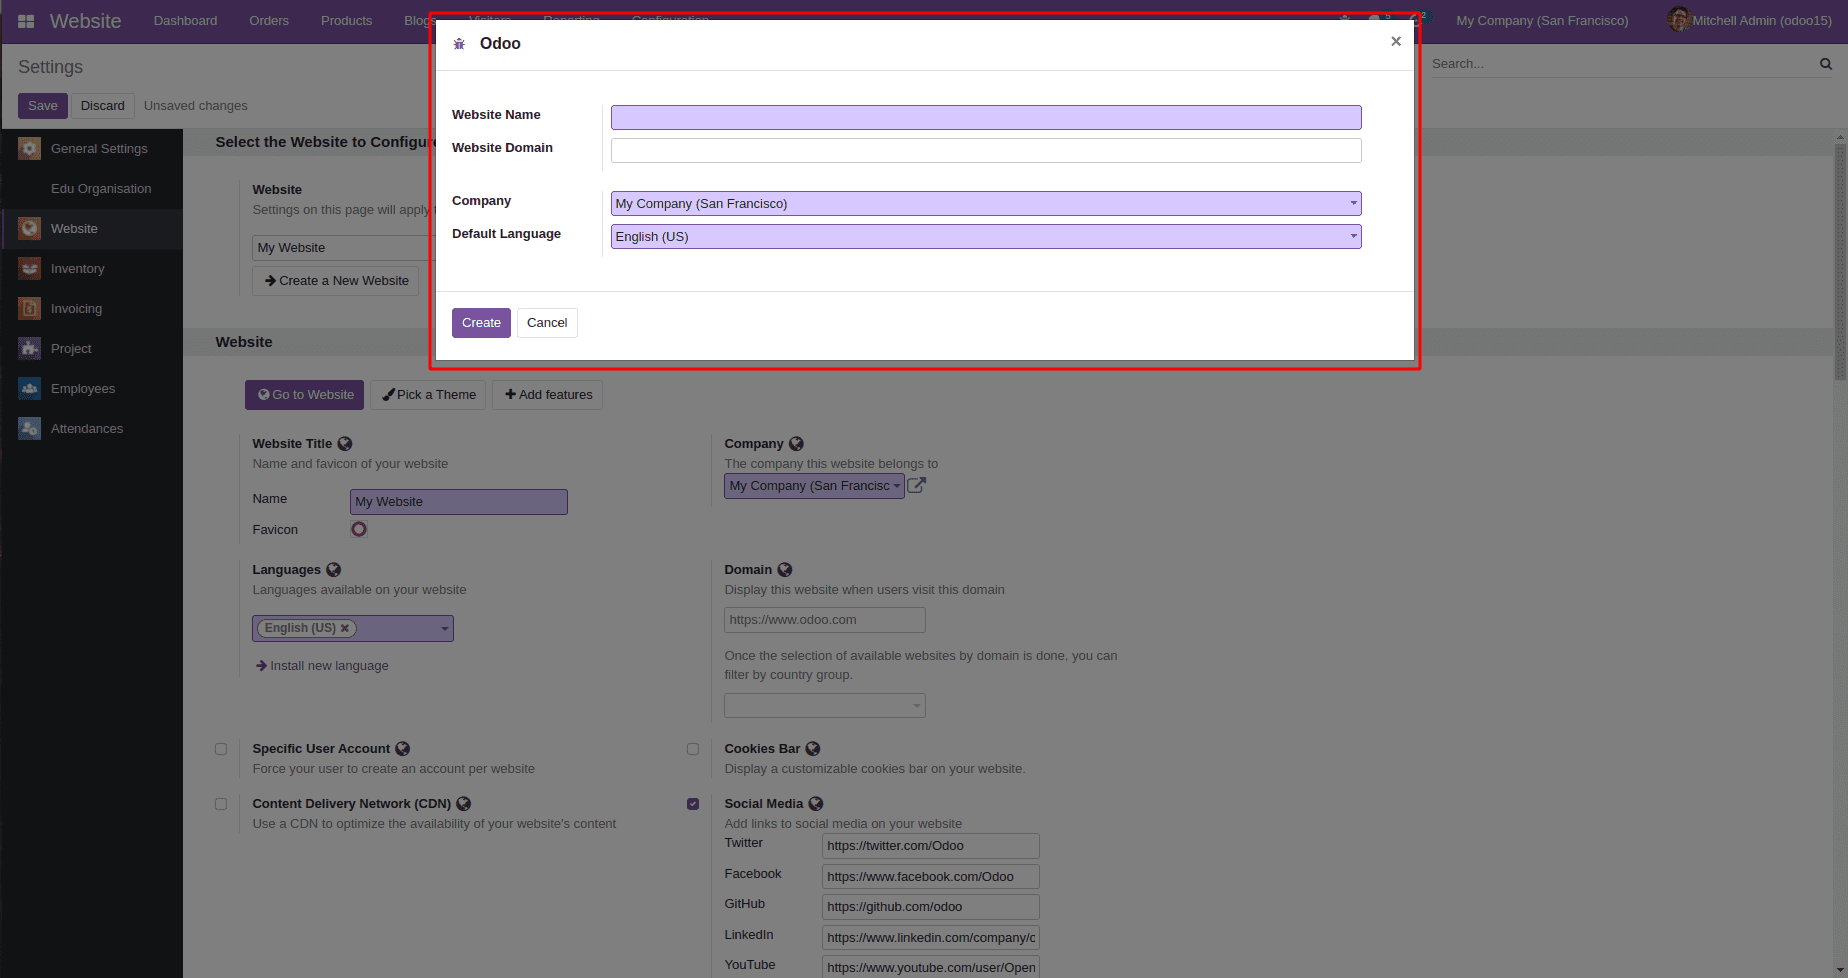Click the search magnifier icon
1848x978 pixels.
pyautogui.click(x=1826, y=64)
